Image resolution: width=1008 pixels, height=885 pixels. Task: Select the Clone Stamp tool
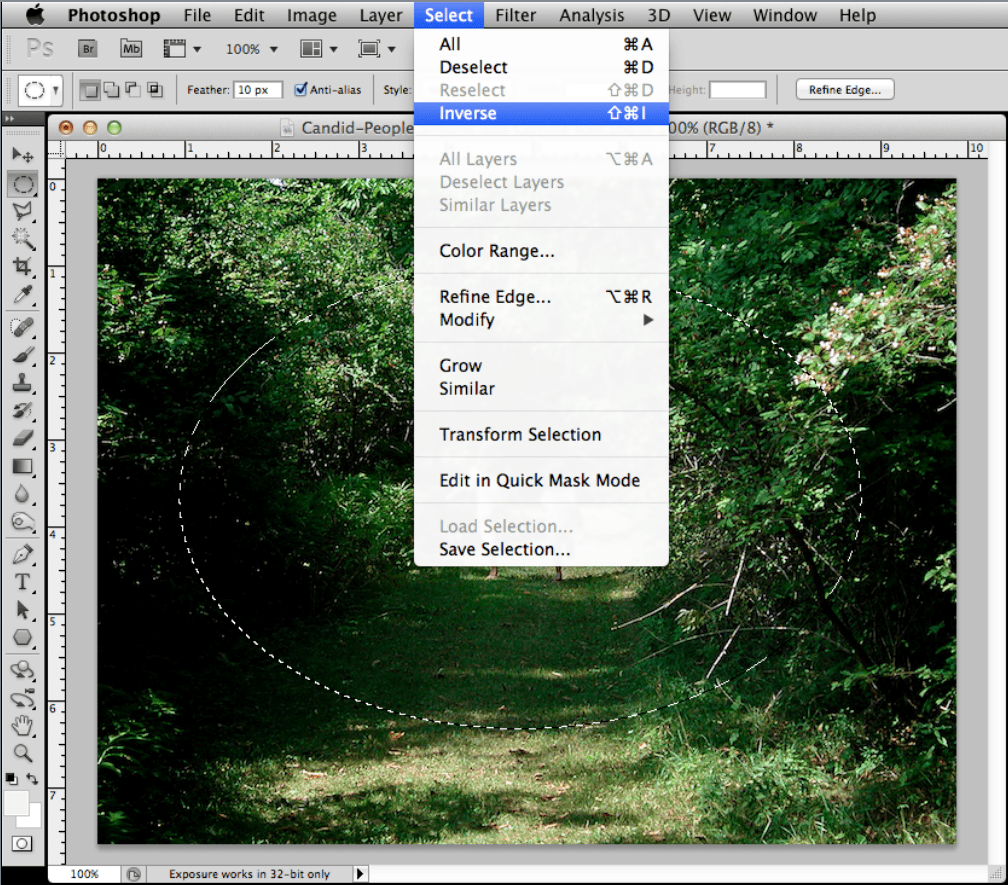coord(22,383)
